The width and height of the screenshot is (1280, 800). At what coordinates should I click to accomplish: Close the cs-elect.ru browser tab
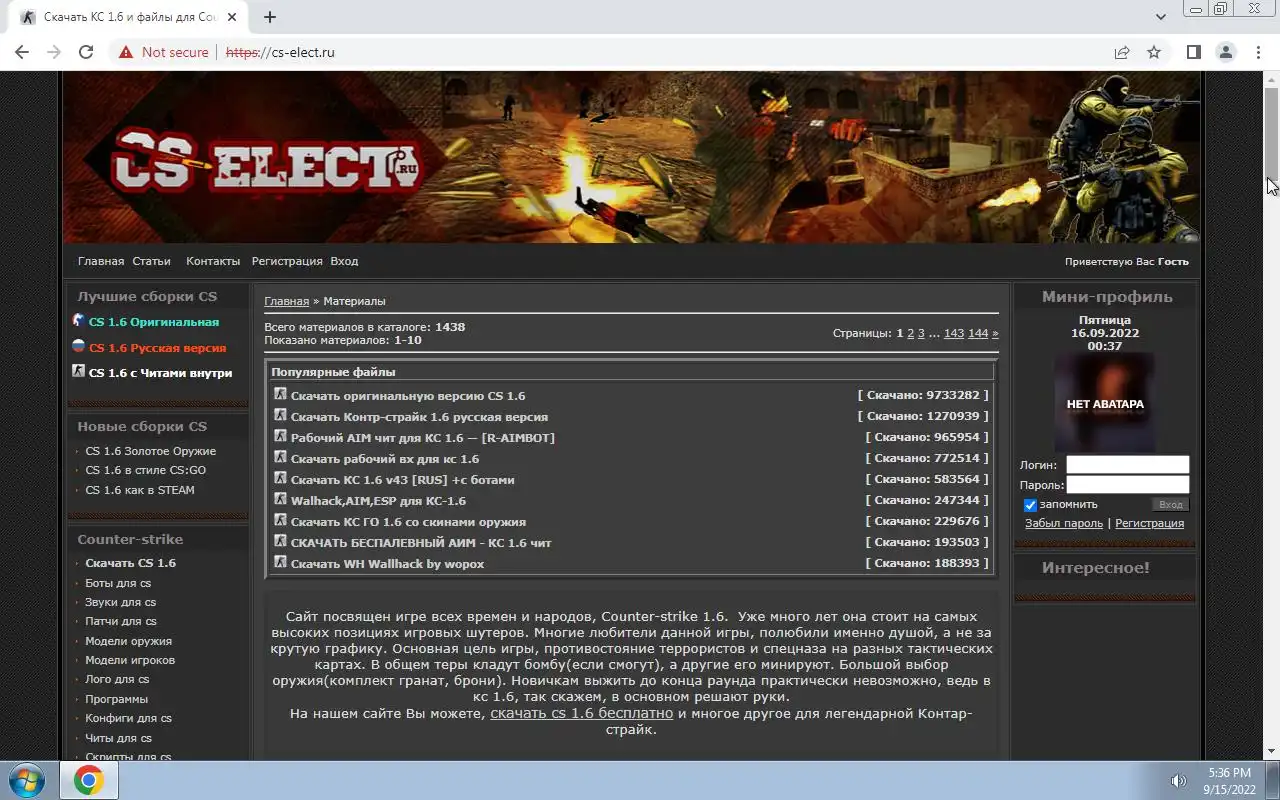click(x=232, y=17)
